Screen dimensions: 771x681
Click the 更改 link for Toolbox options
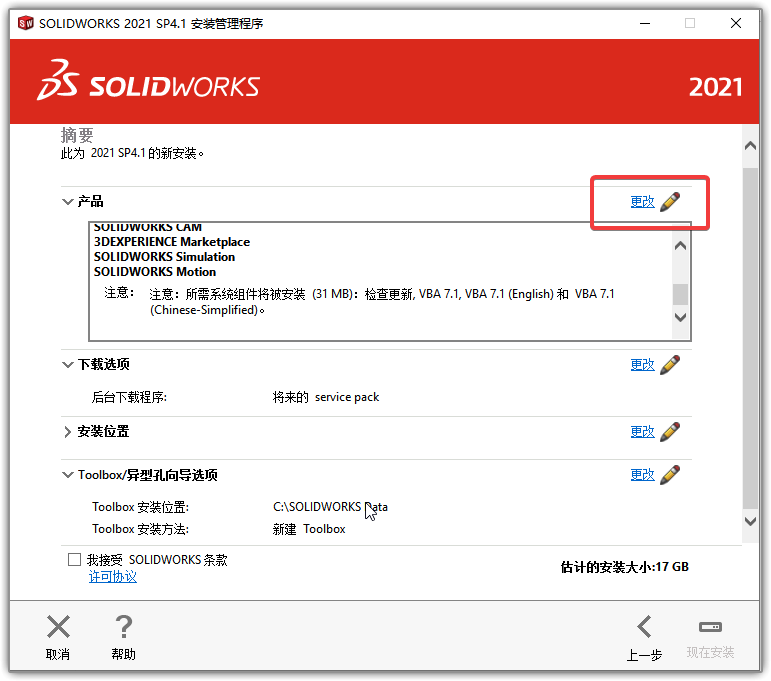pos(643,475)
